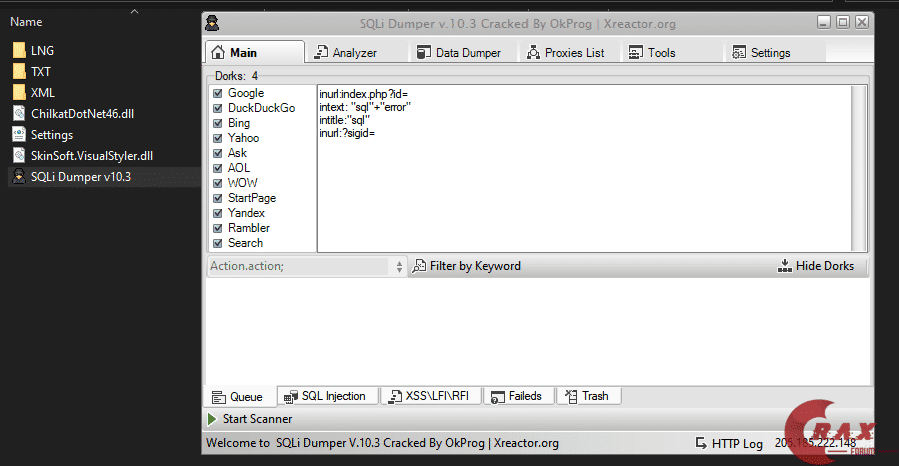Click the inurl:?sigid= dork line

point(347,133)
